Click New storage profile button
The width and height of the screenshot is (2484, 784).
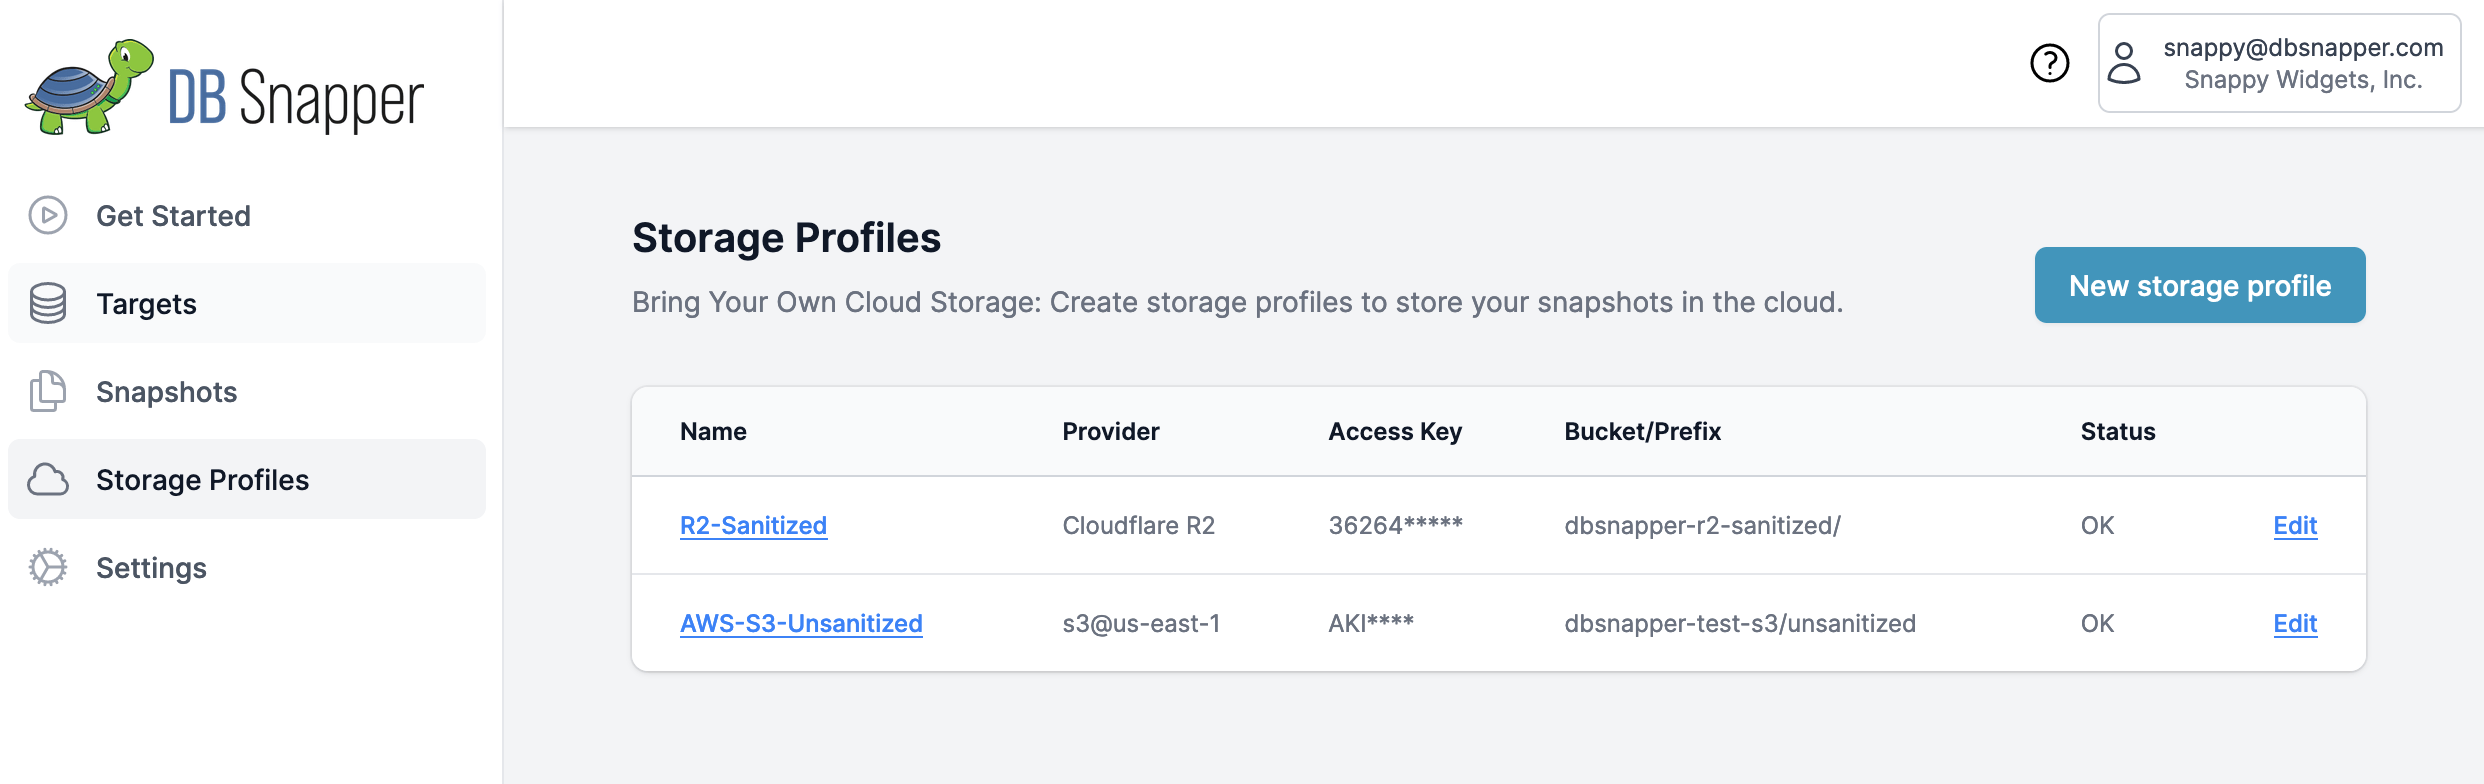(x=2200, y=285)
